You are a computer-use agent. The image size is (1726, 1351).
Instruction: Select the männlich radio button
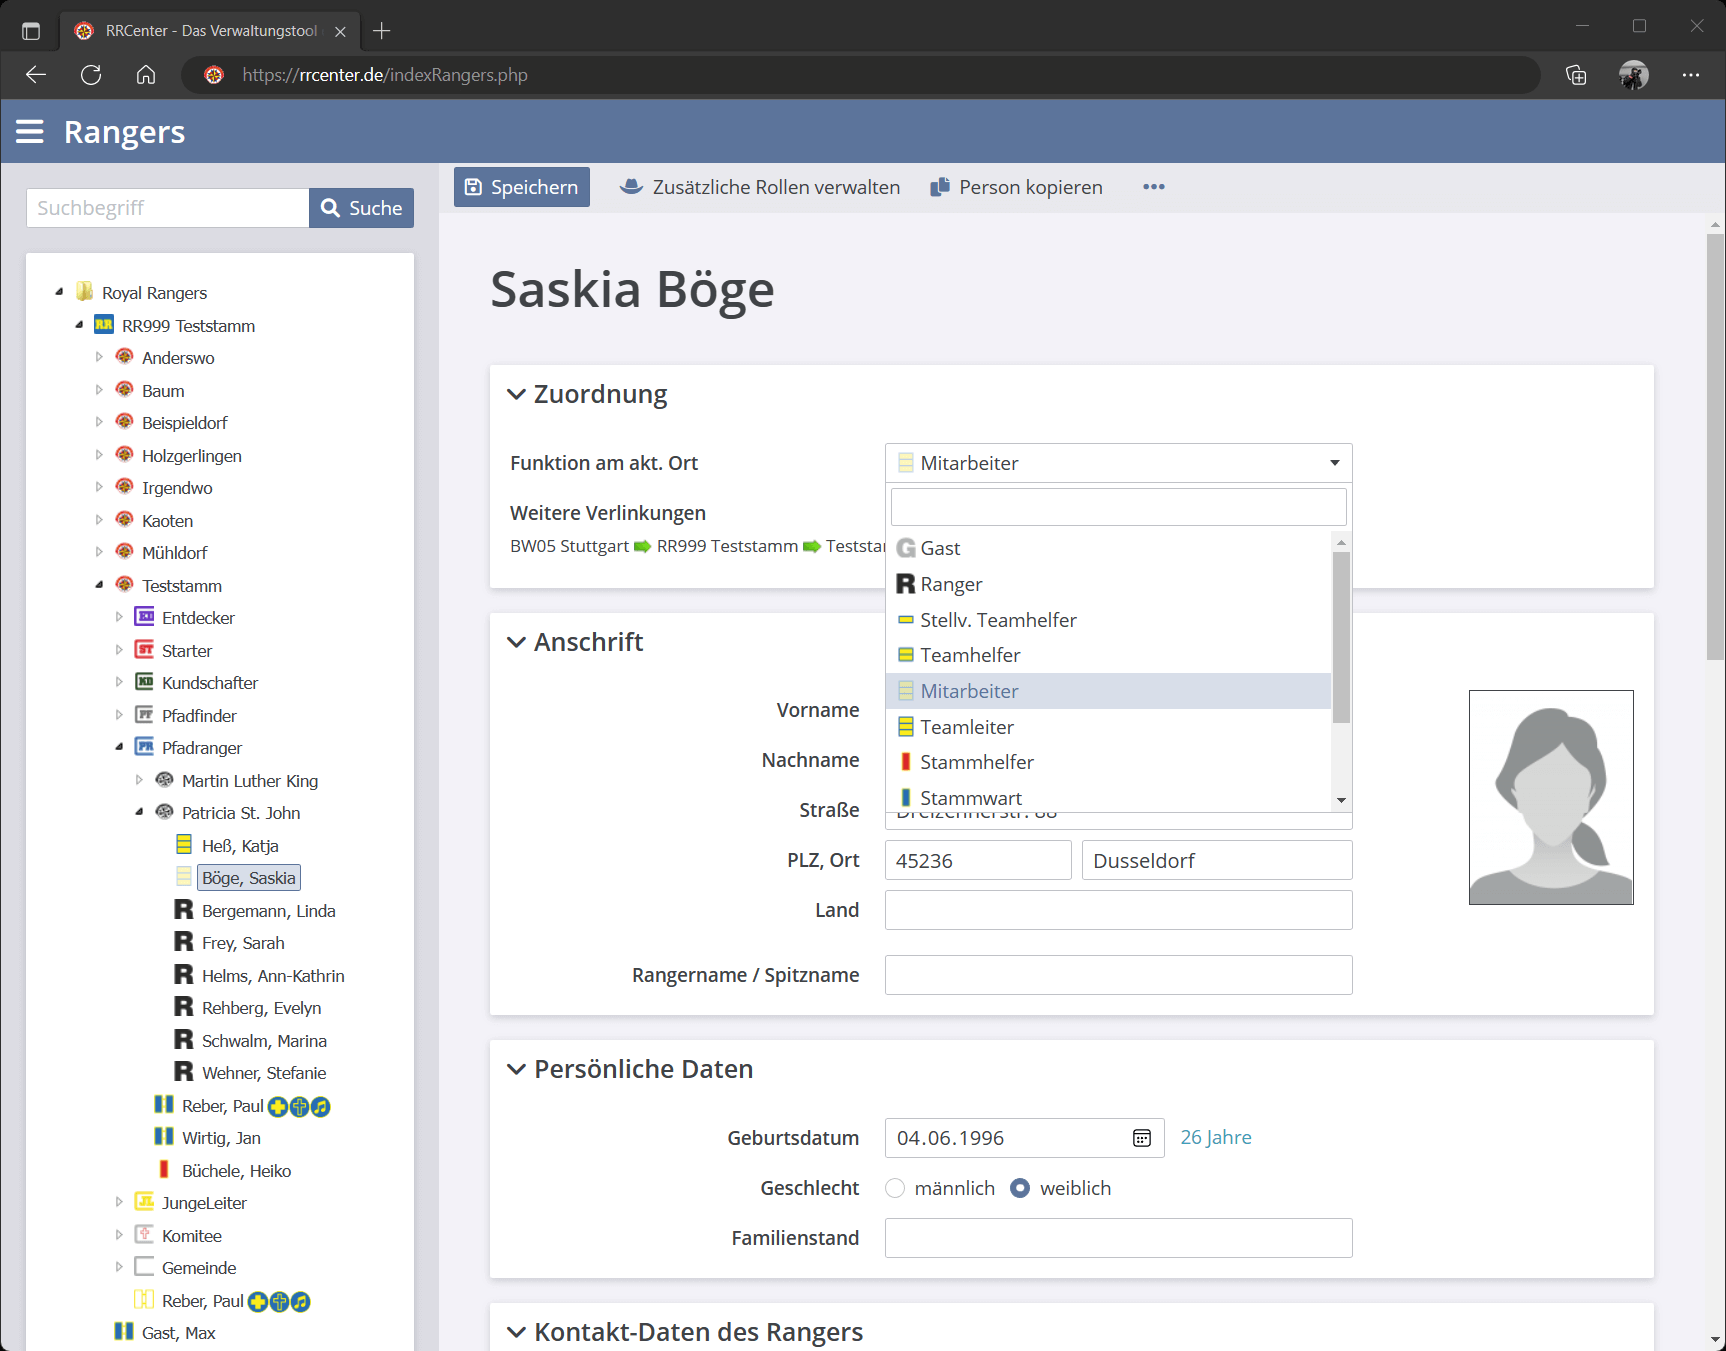click(x=895, y=1188)
